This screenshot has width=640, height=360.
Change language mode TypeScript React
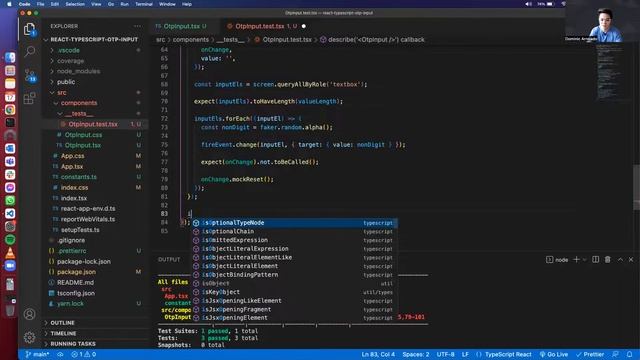[508, 354]
